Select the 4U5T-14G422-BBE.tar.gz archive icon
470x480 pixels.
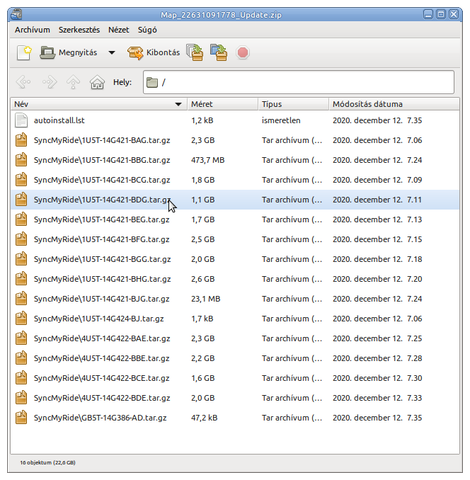pos(21,358)
